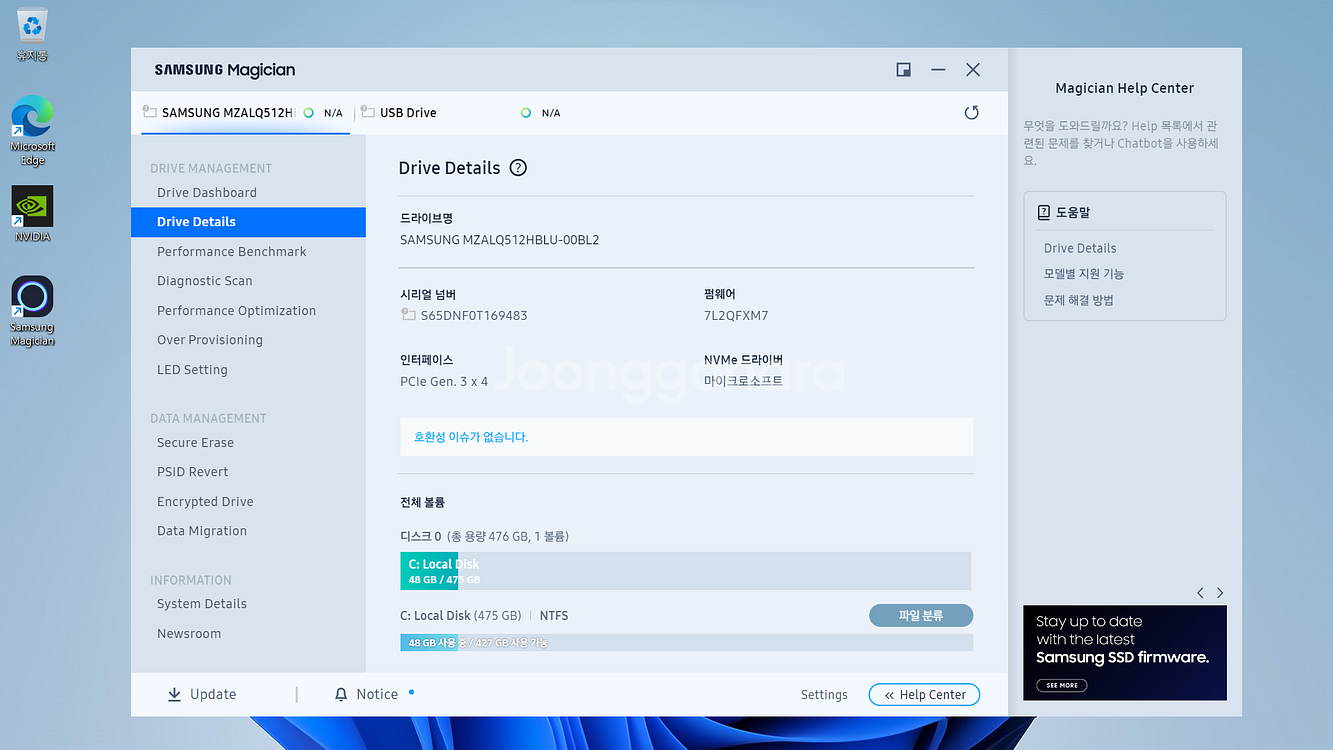Open Drive Dashboard in sidebar
Screen dimensions: 1333x750
click(x=207, y=193)
